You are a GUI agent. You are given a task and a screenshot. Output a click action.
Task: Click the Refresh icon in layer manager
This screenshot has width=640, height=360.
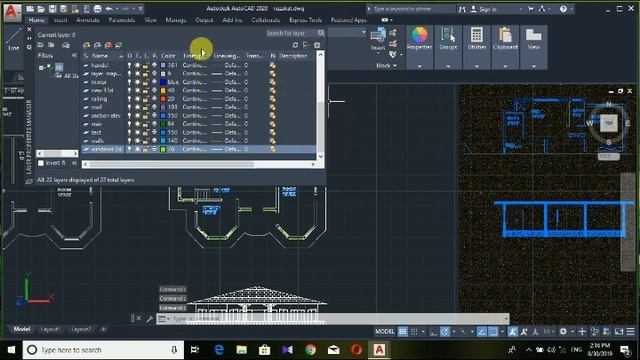pos(295,45)
